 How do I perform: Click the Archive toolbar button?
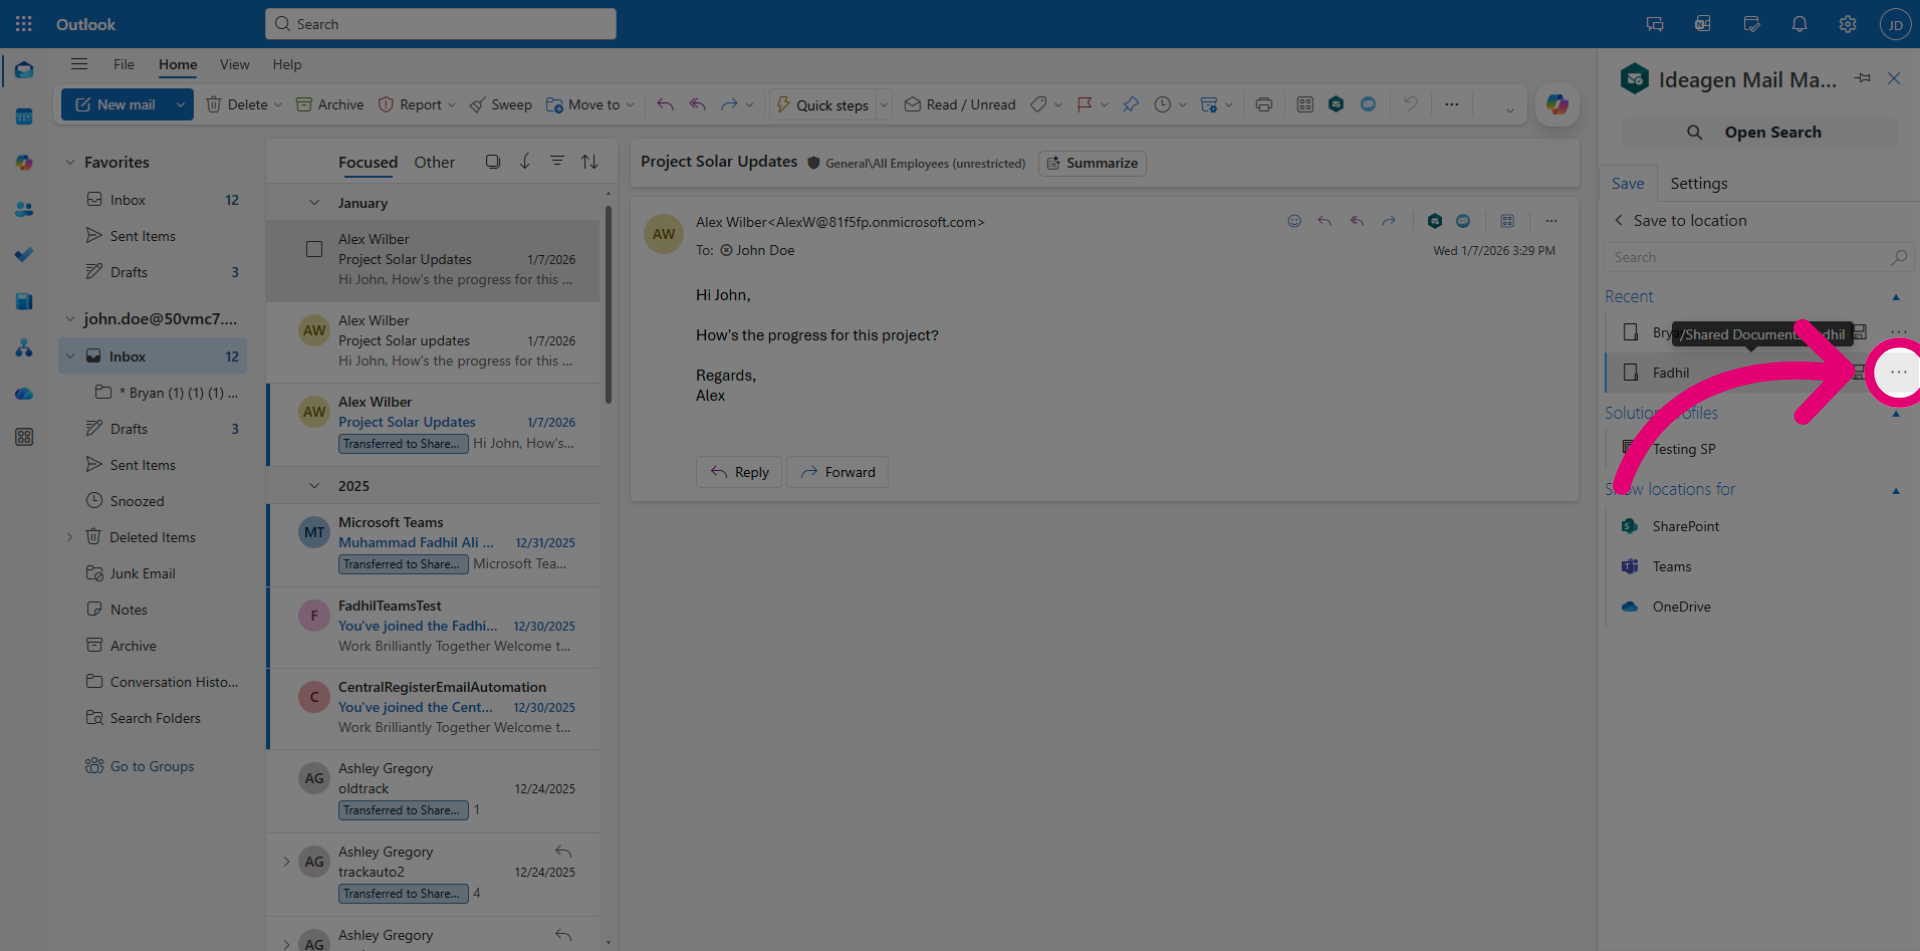[330, 104]
